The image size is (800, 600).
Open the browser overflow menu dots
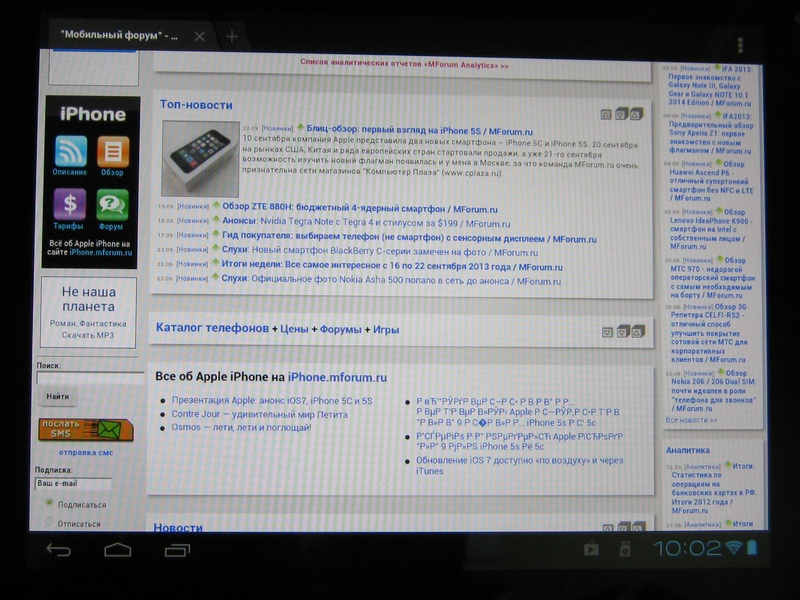pos(740,45)
